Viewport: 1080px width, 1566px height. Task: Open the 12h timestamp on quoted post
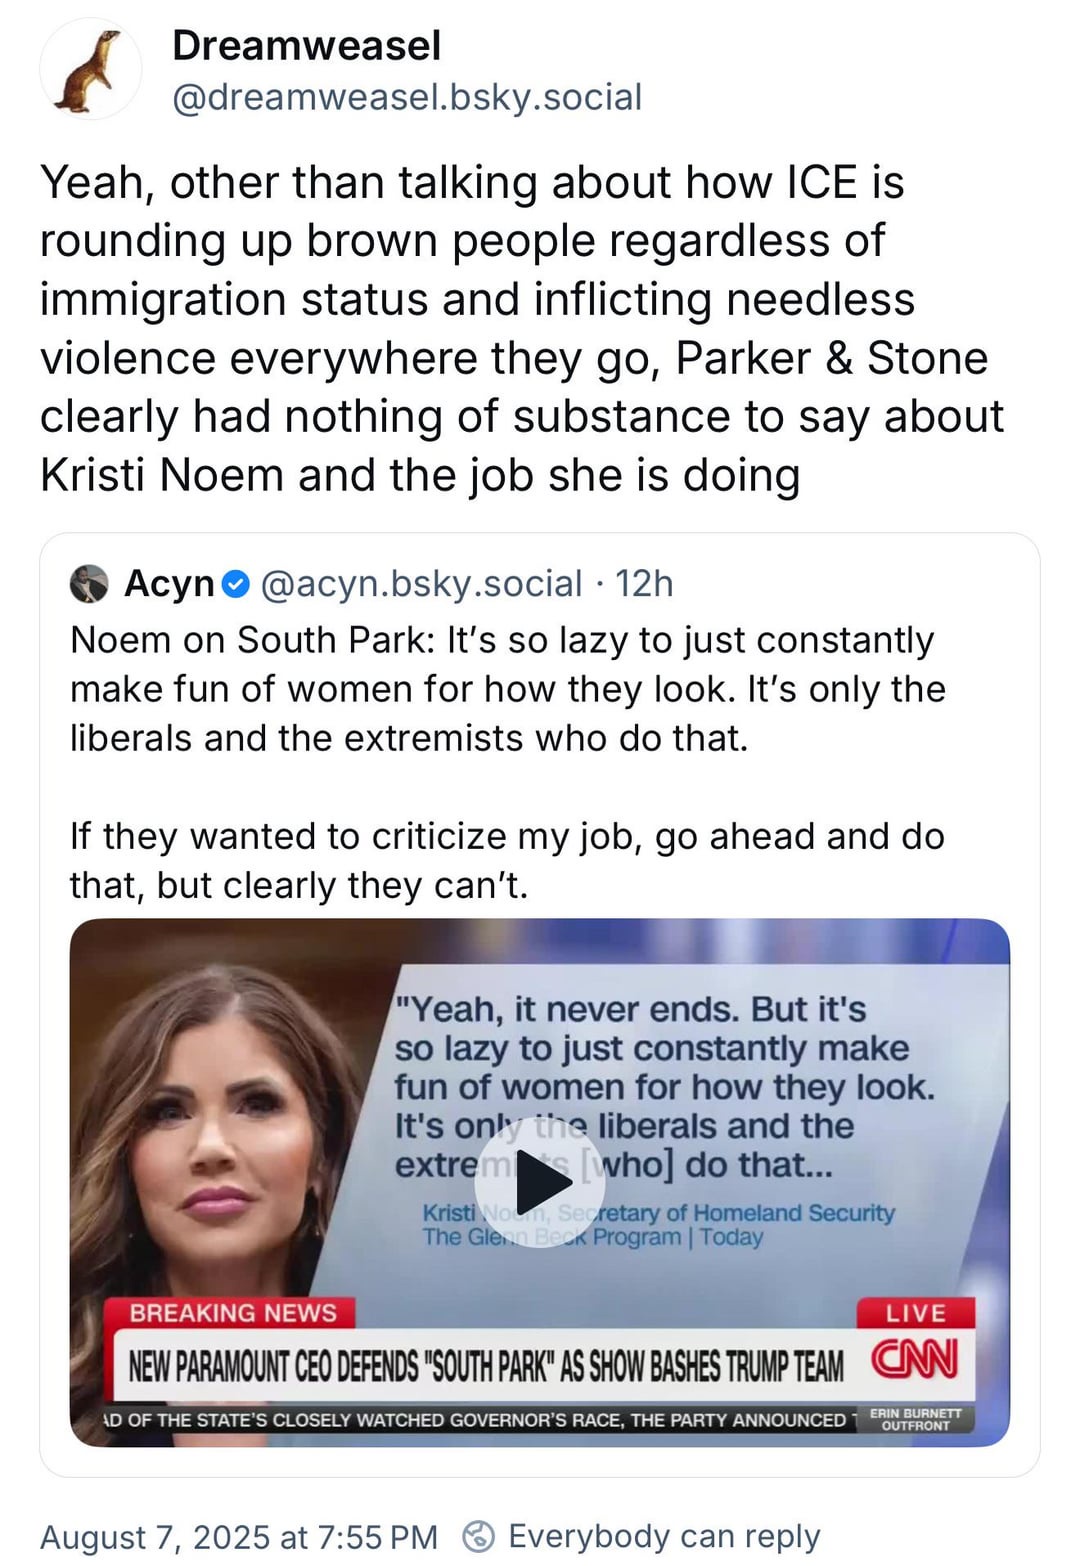point(643,583)
